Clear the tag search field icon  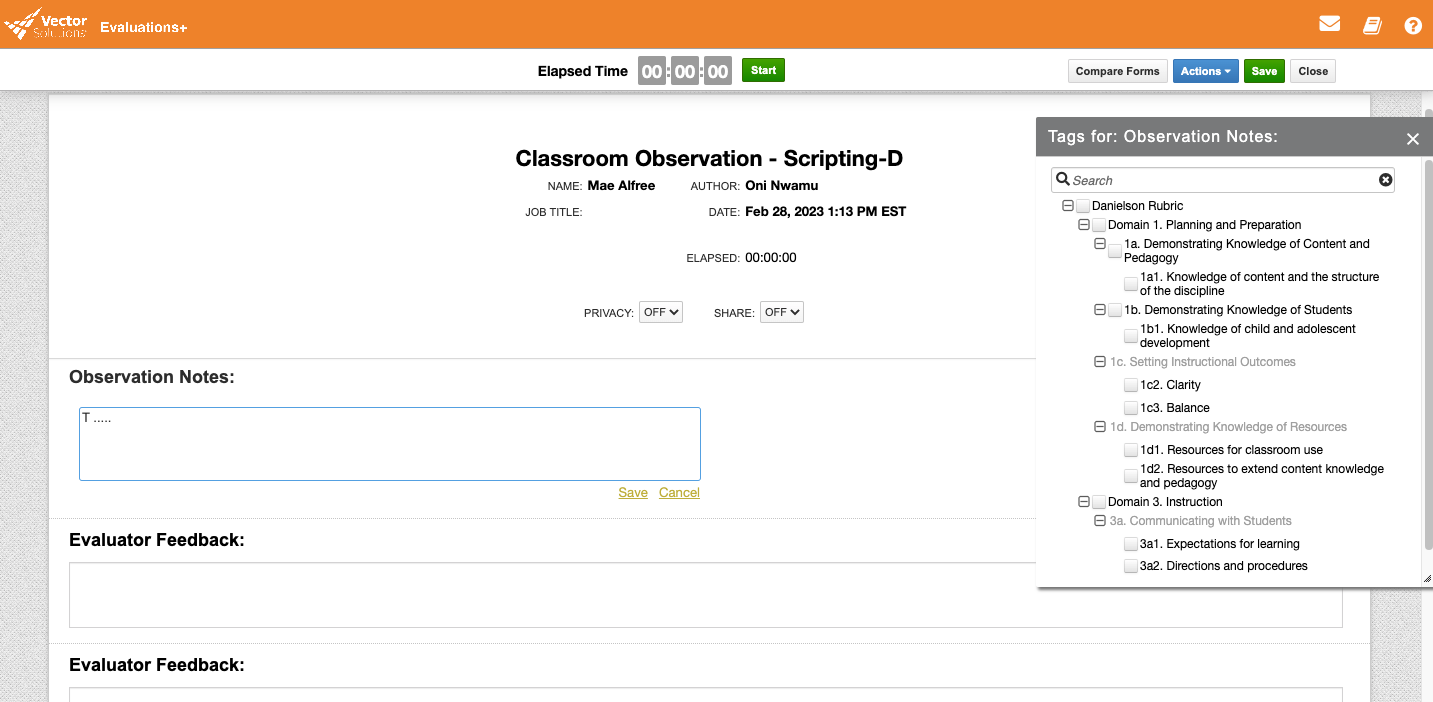click(1385, 180)
